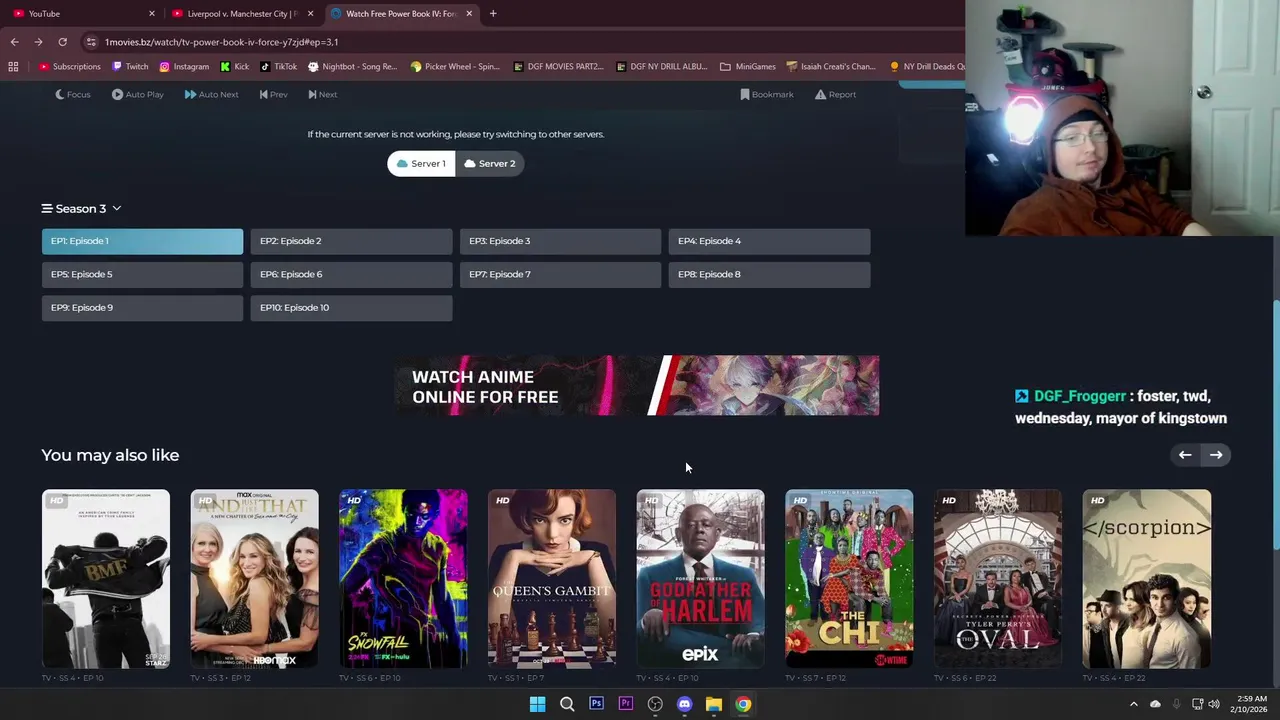
Task: Select EP7: Episode 7
Action: tap(560, 274)
